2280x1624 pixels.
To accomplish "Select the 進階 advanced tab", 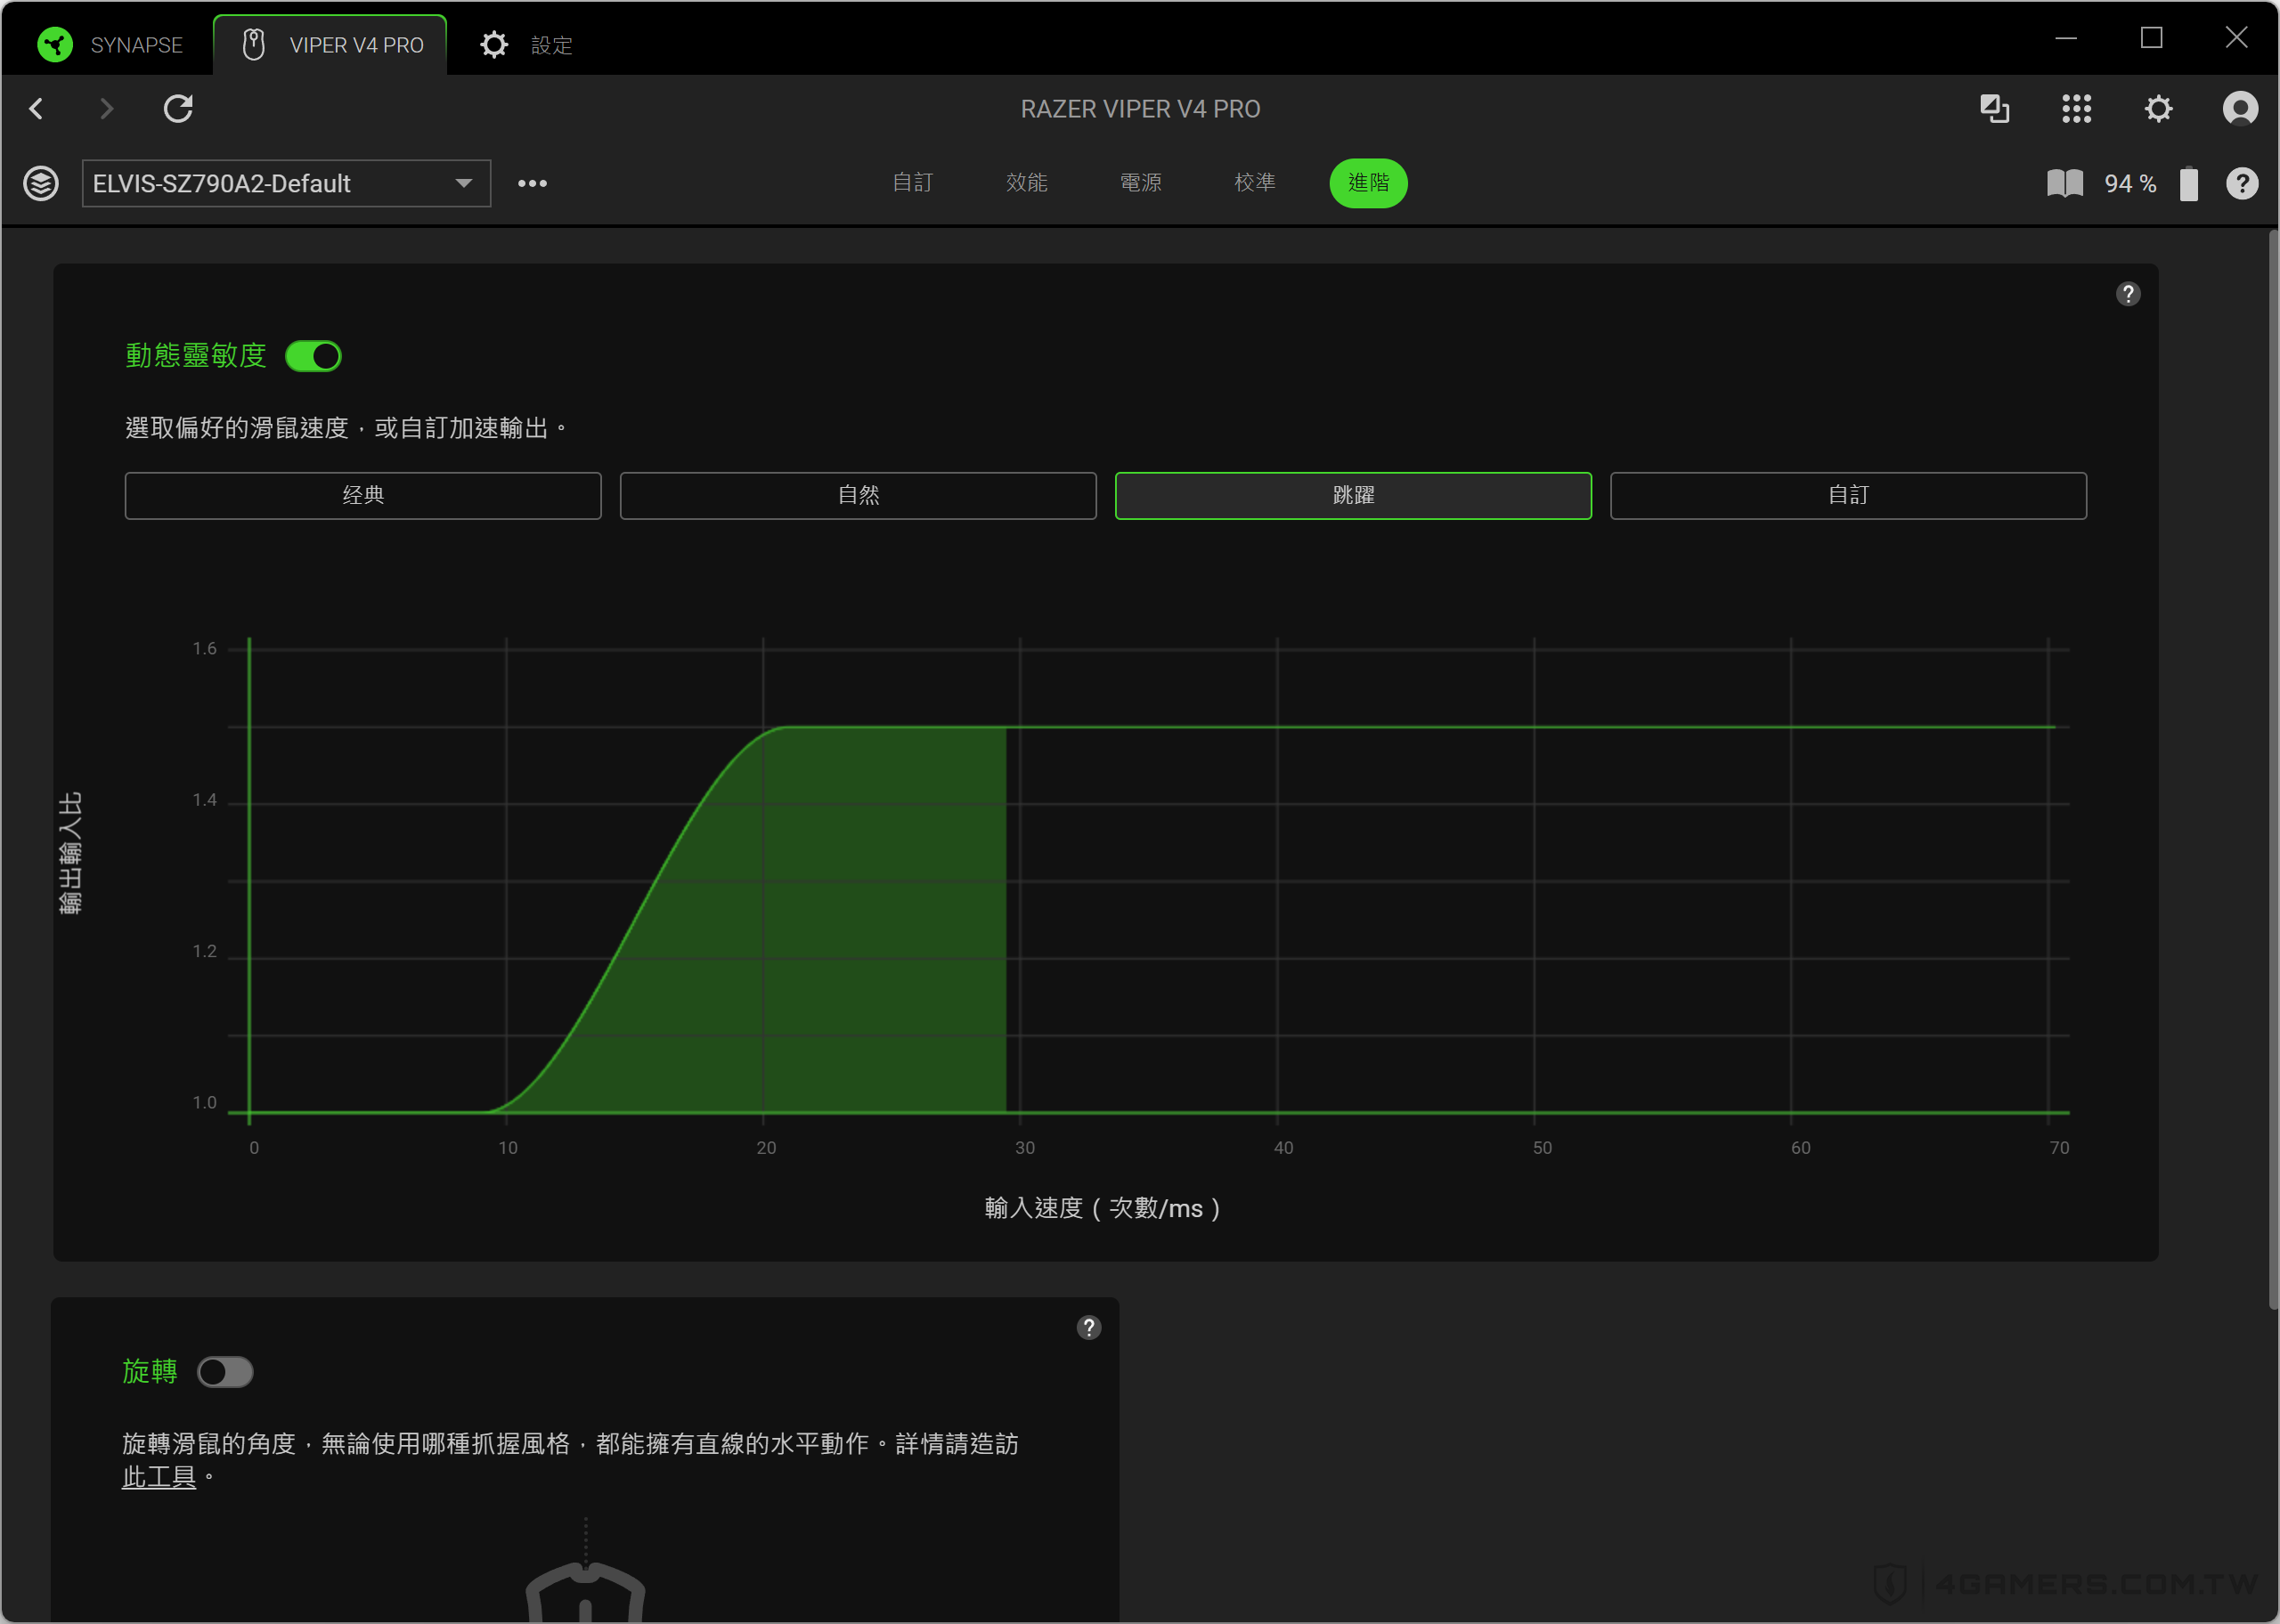I will click(1368, 183).
